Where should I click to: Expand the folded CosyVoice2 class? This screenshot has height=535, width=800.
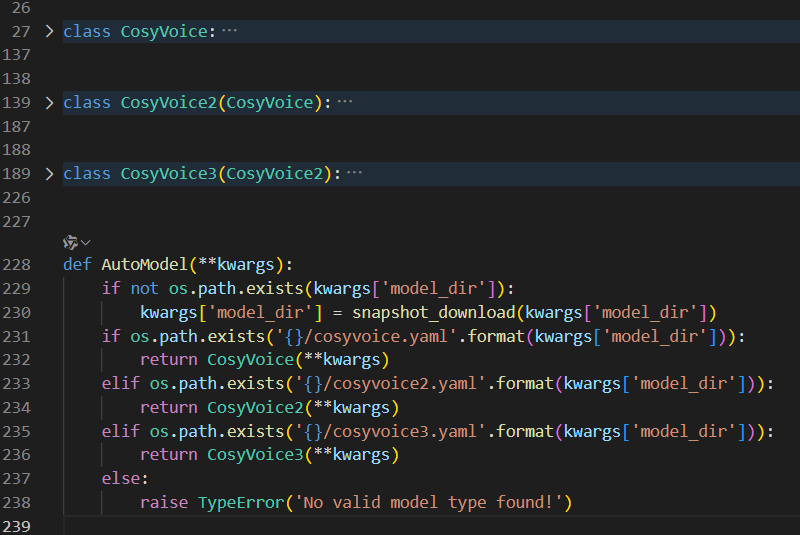[x=50, y=102]
